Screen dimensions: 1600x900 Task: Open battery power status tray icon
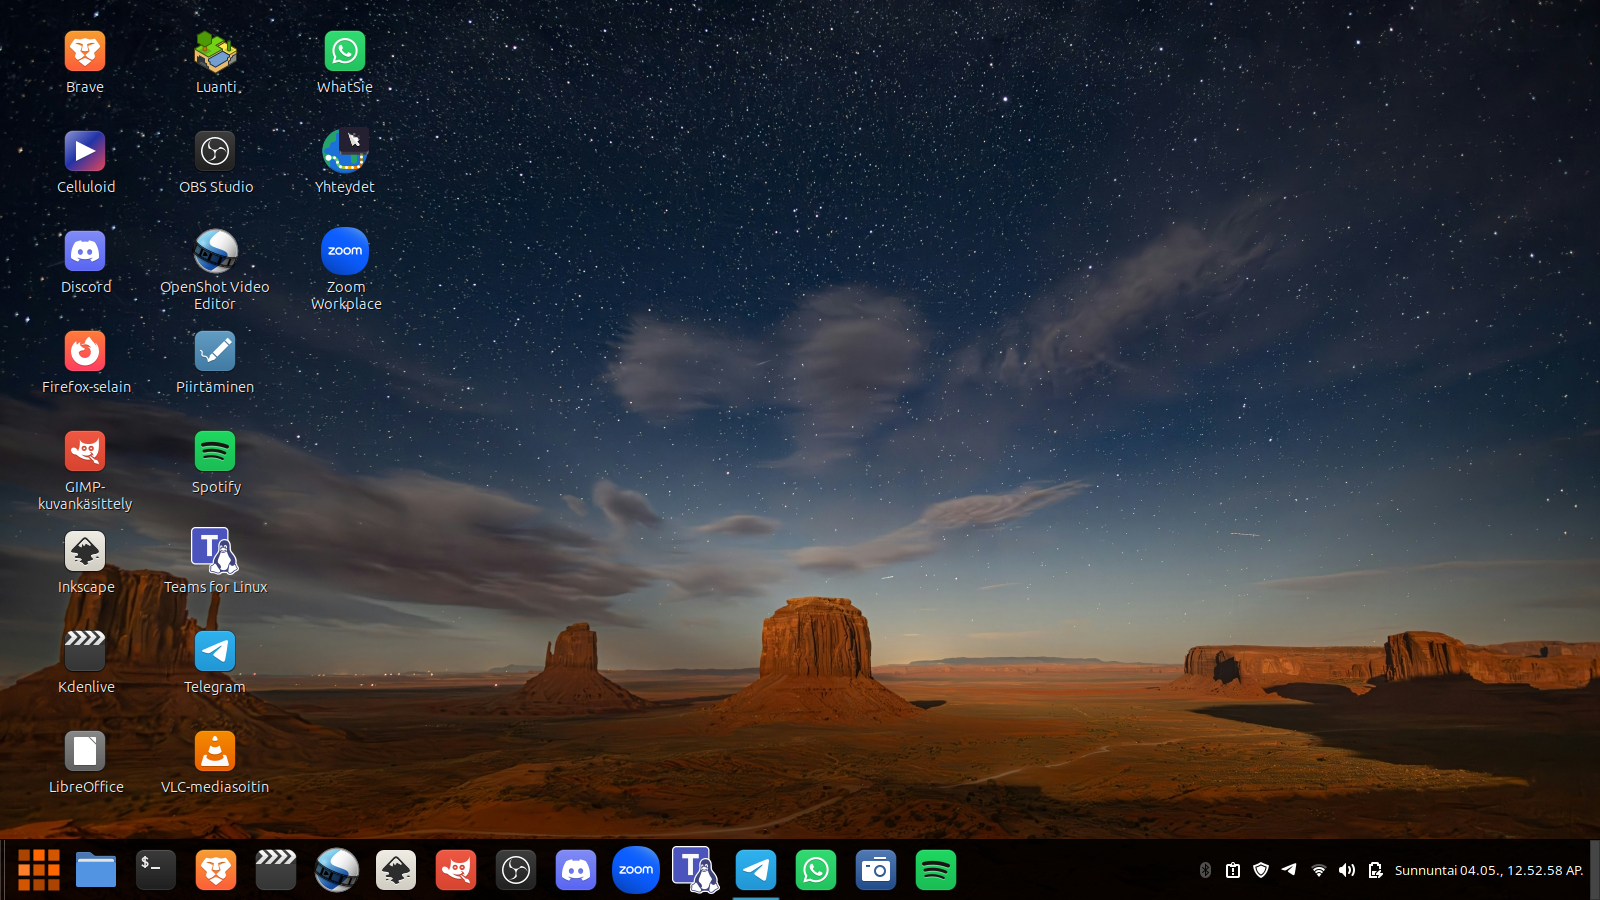point(1376,870)
